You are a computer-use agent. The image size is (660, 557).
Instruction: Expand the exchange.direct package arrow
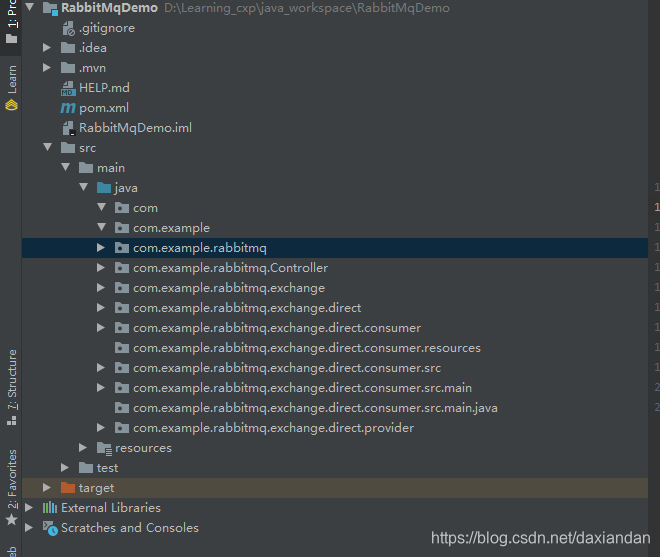click(x=101, y=307)
